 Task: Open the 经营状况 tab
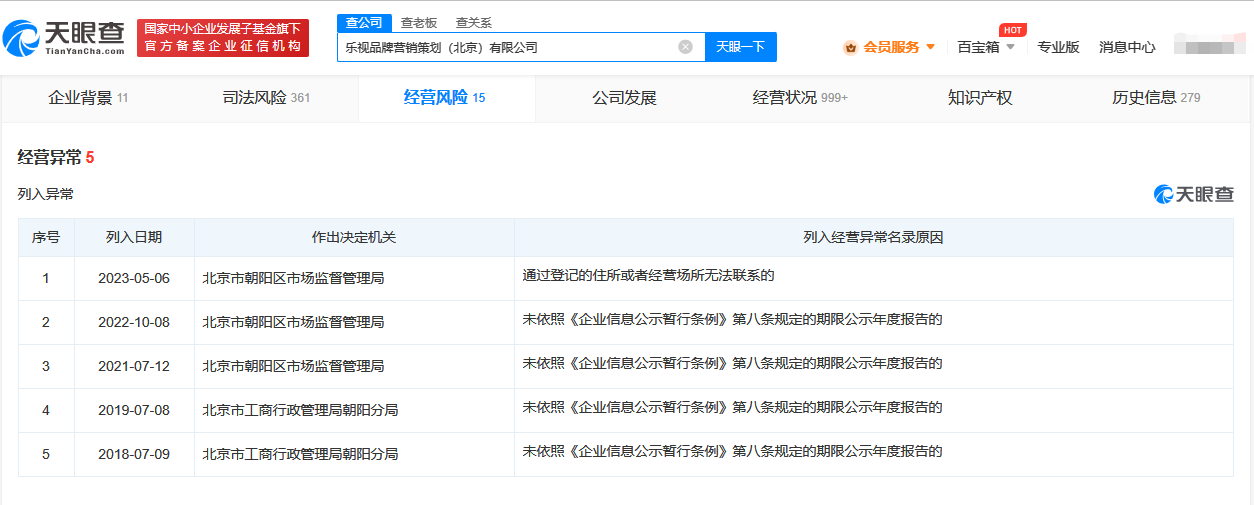tap(800, 98)
